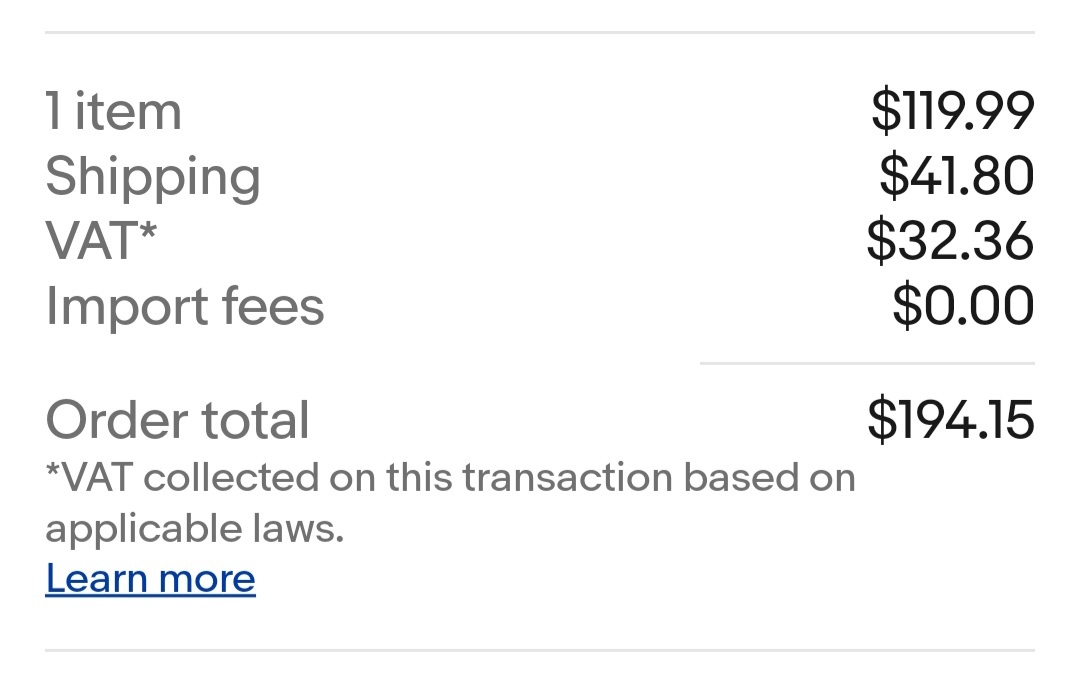Select the $194.15 order total amount
Image resolution: width=1080 pixels, height=681 pixels.
pyautogui.click(x=950, y=420)
